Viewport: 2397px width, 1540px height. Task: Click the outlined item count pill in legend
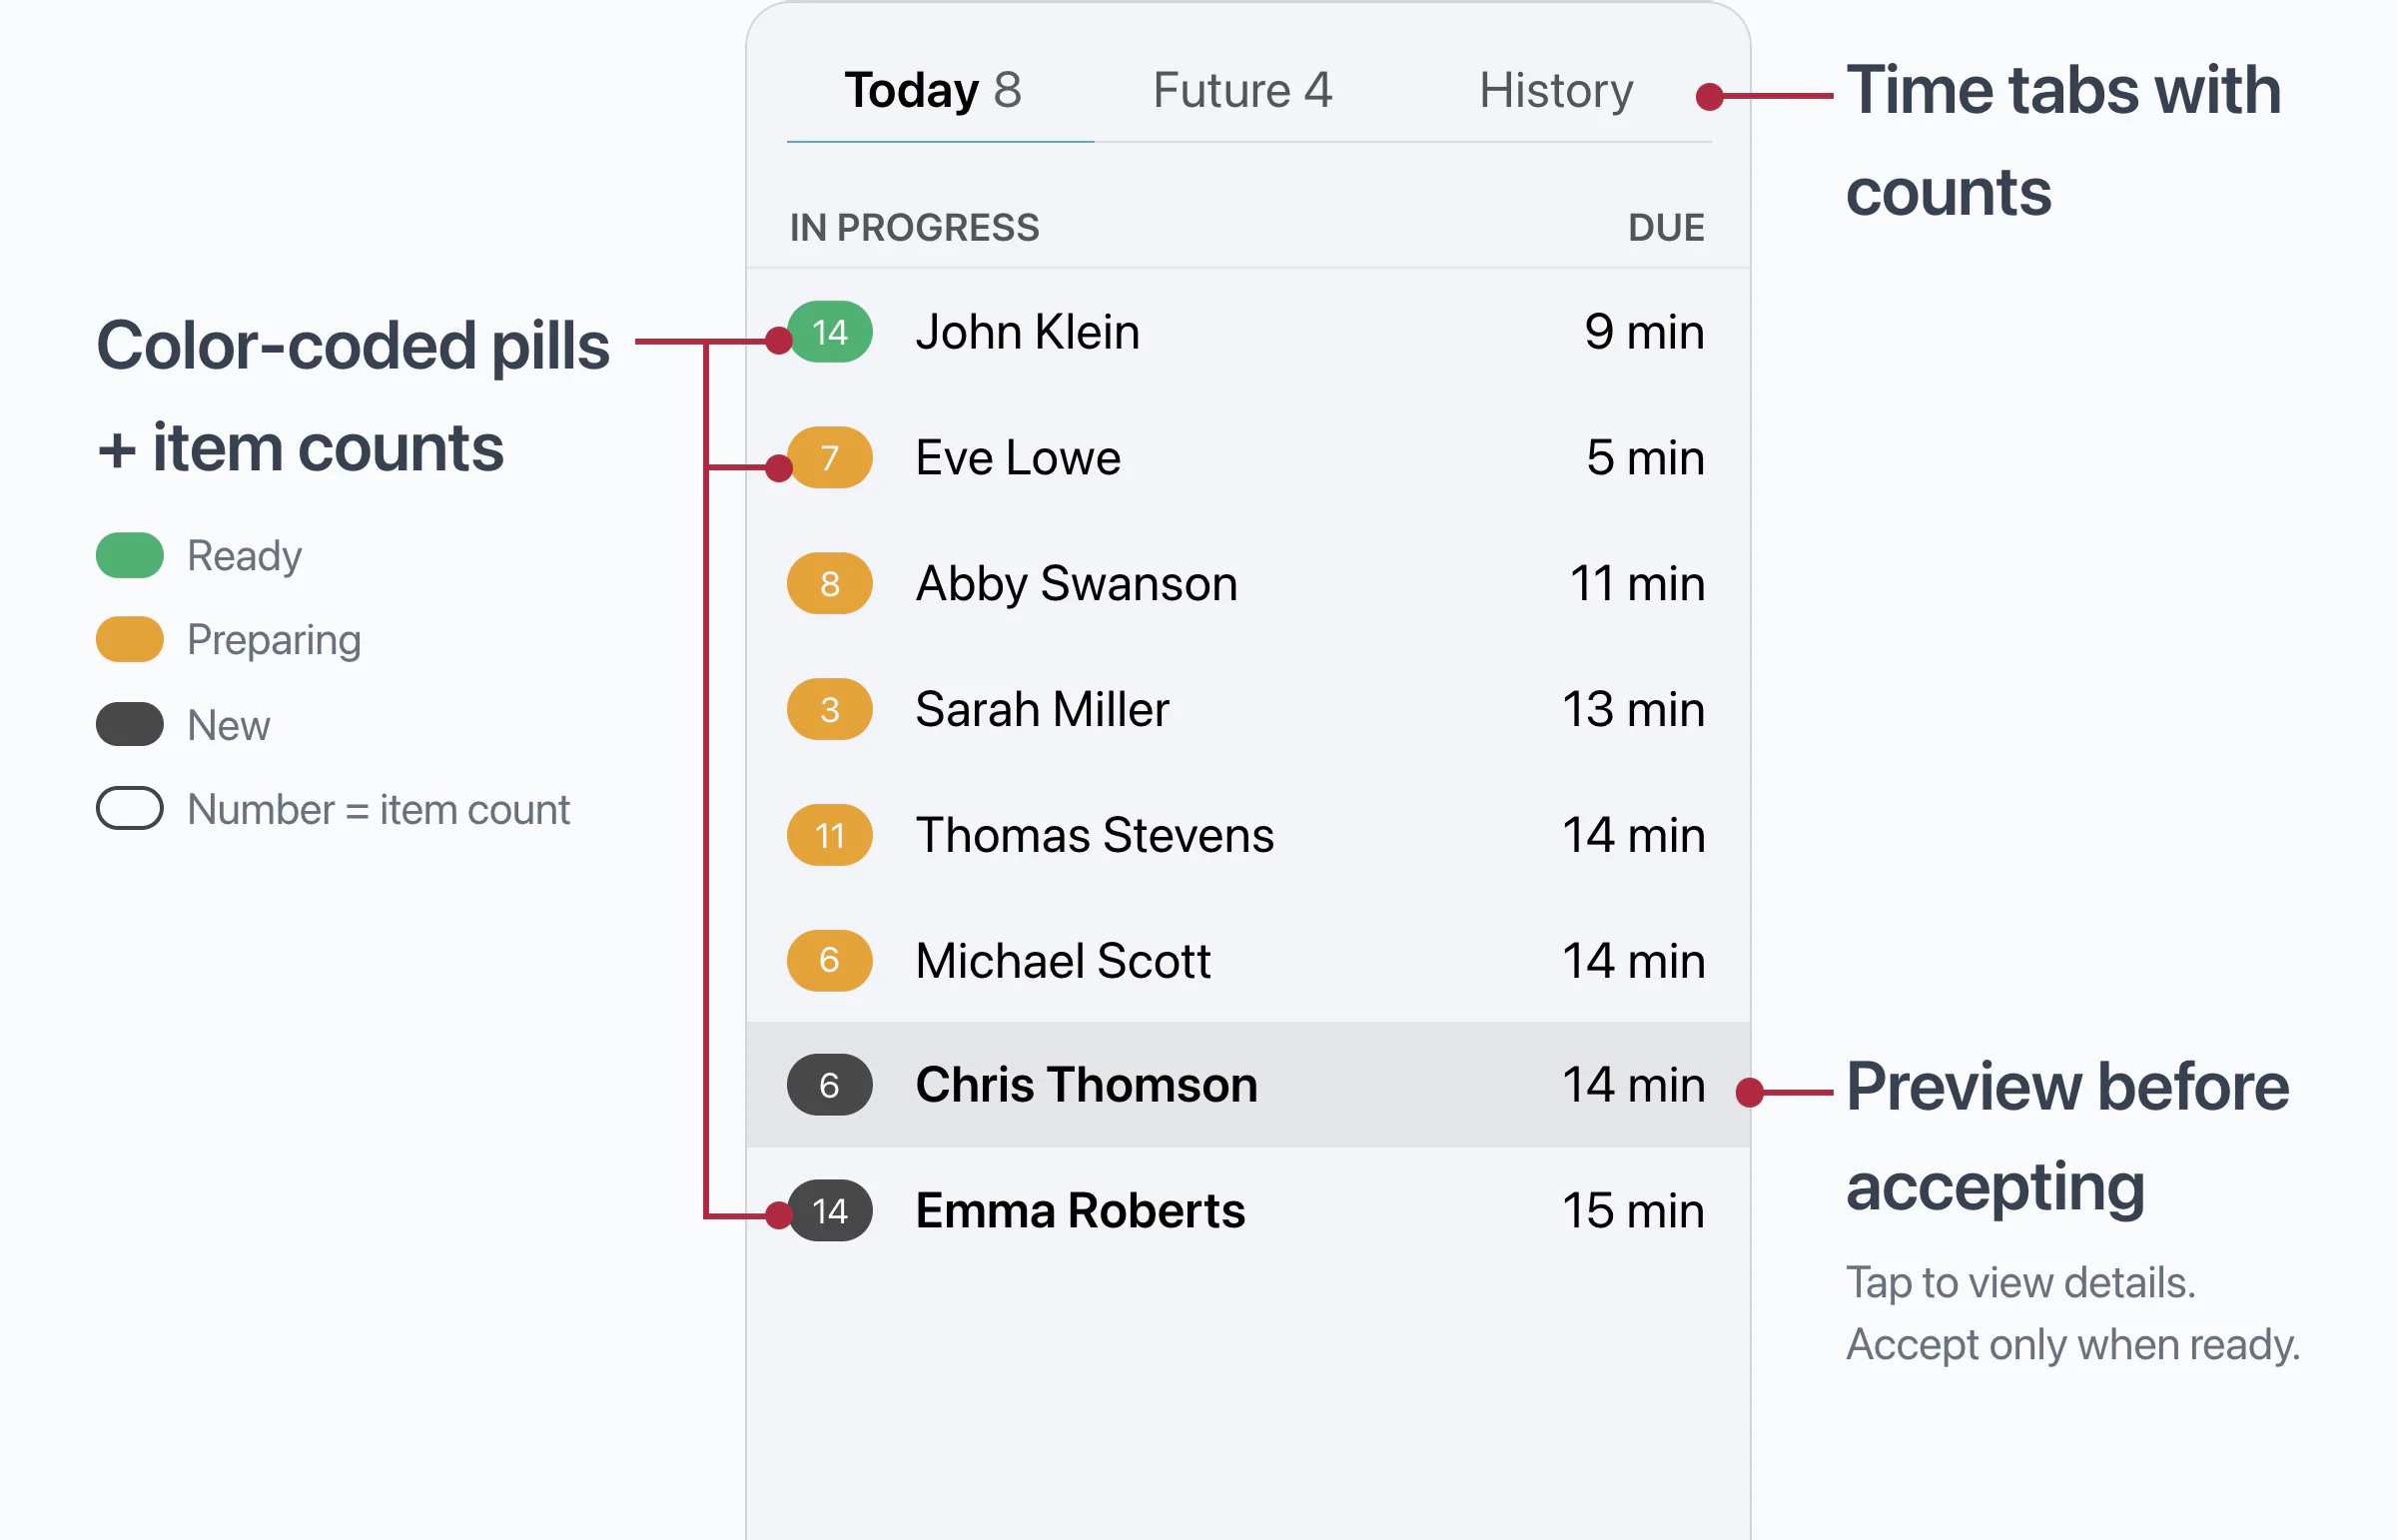coord(130,809)
